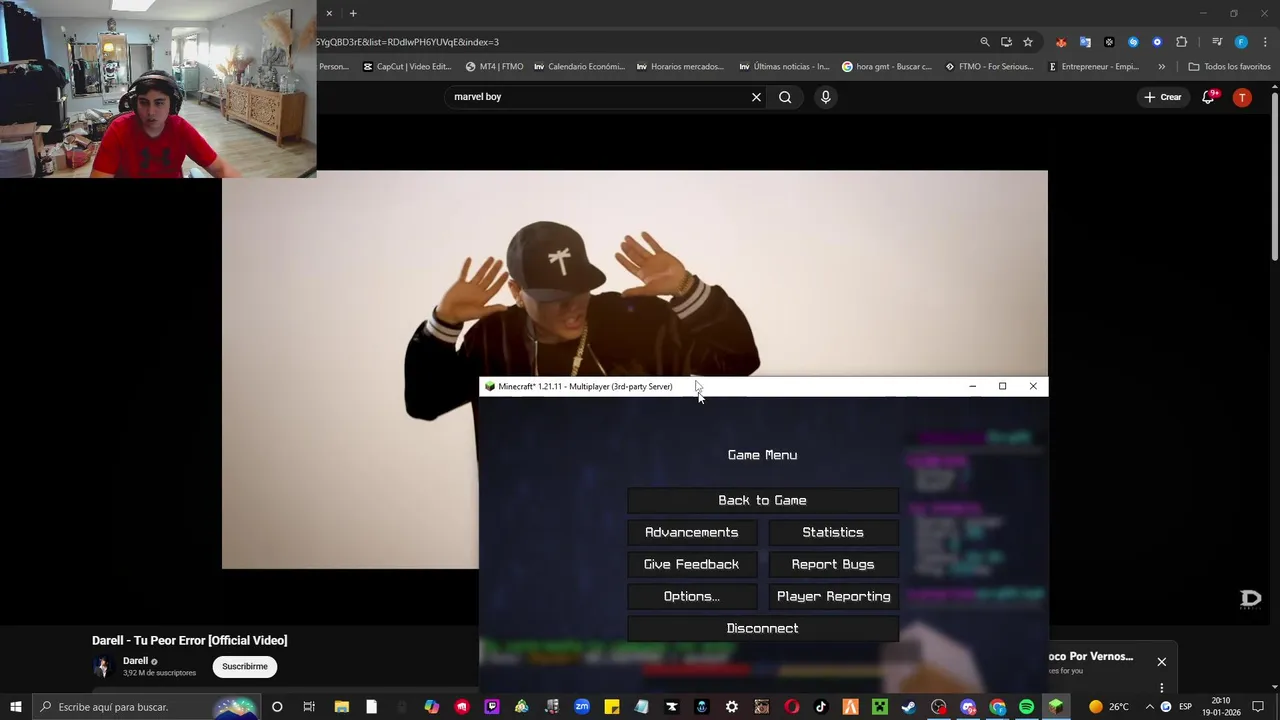The image size is (1280, 720).
Task: Click the Suscribirme button
Action: (245, 666)
